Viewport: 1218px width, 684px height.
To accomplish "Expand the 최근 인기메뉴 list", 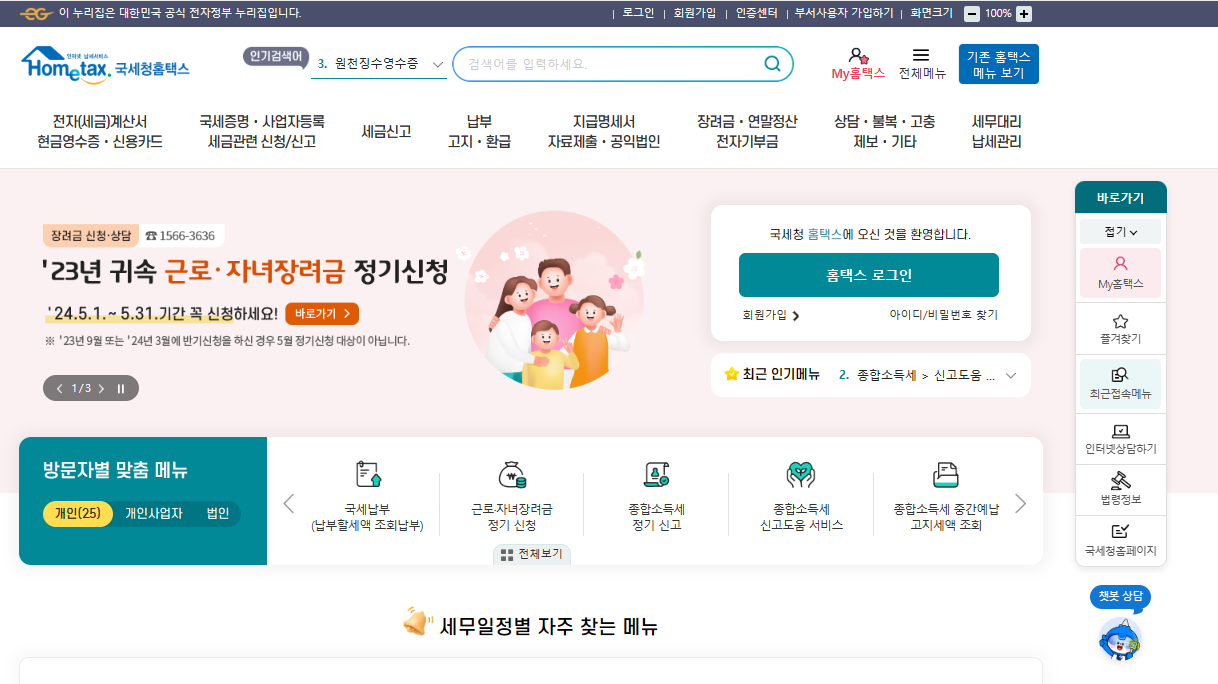I will coord(1010,375).
